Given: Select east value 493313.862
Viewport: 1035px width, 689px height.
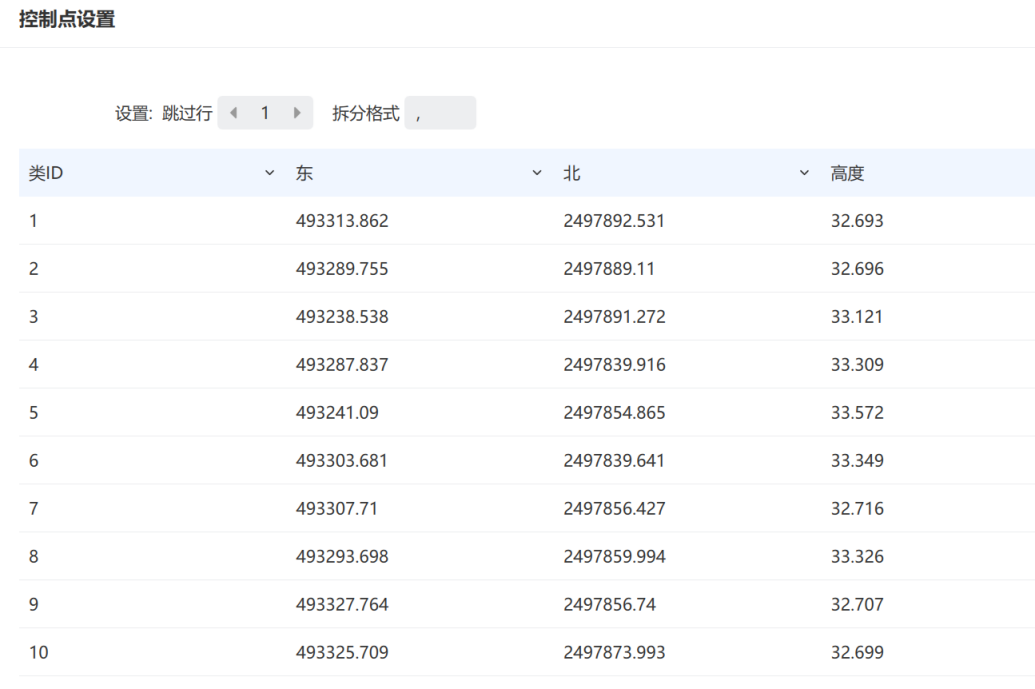Looking at the screenshot, I should tap(342, 221).
